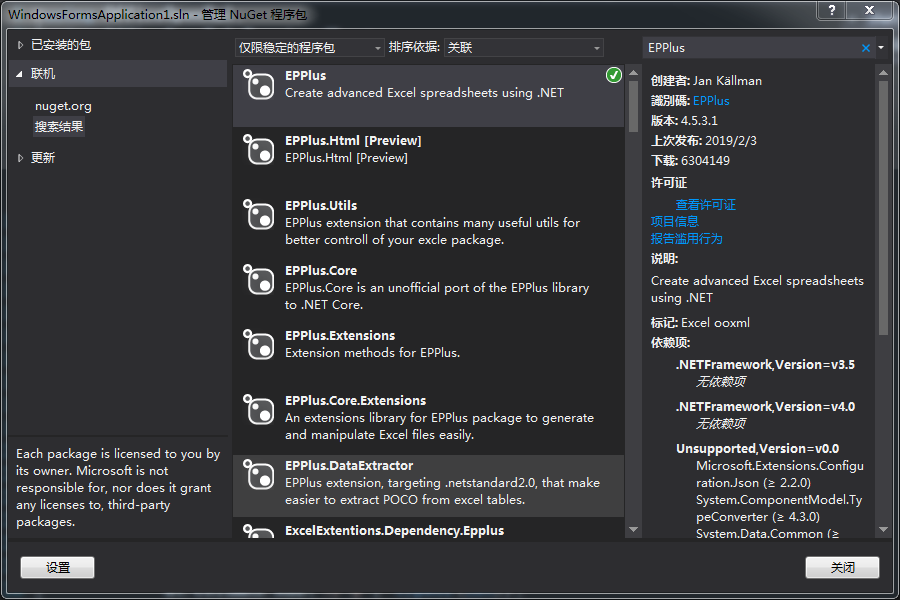This screenshot has height=600, width=900.
Task: Click the EPPlus search input field
Action: 750,48
